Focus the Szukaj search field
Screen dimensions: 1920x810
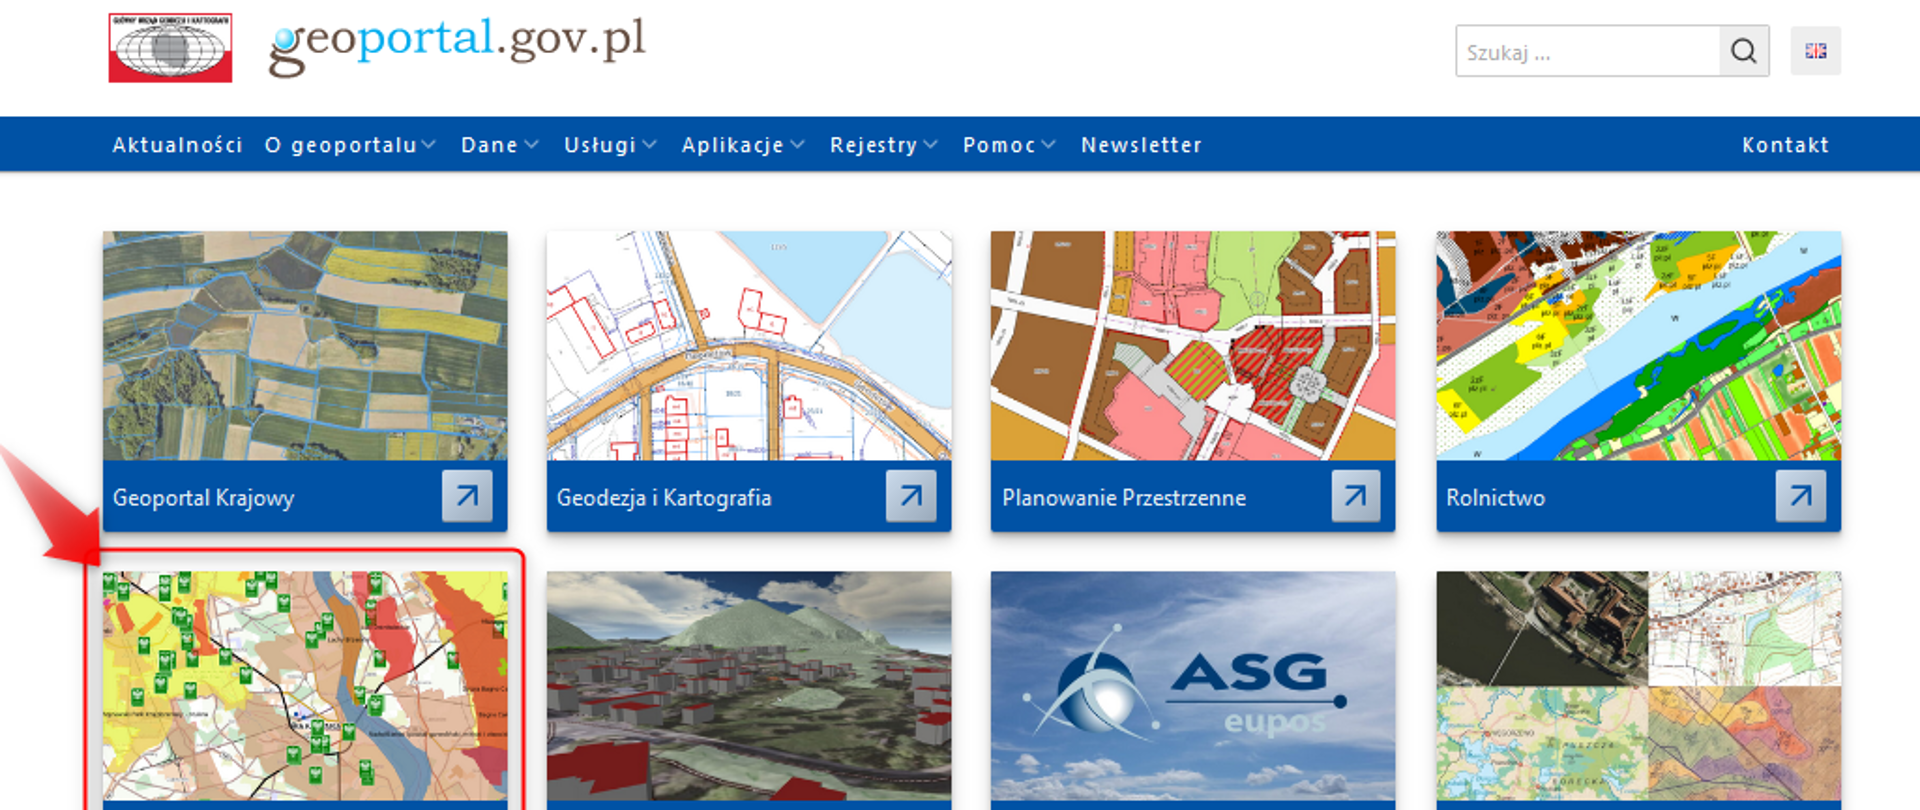tap(1587, 51)
